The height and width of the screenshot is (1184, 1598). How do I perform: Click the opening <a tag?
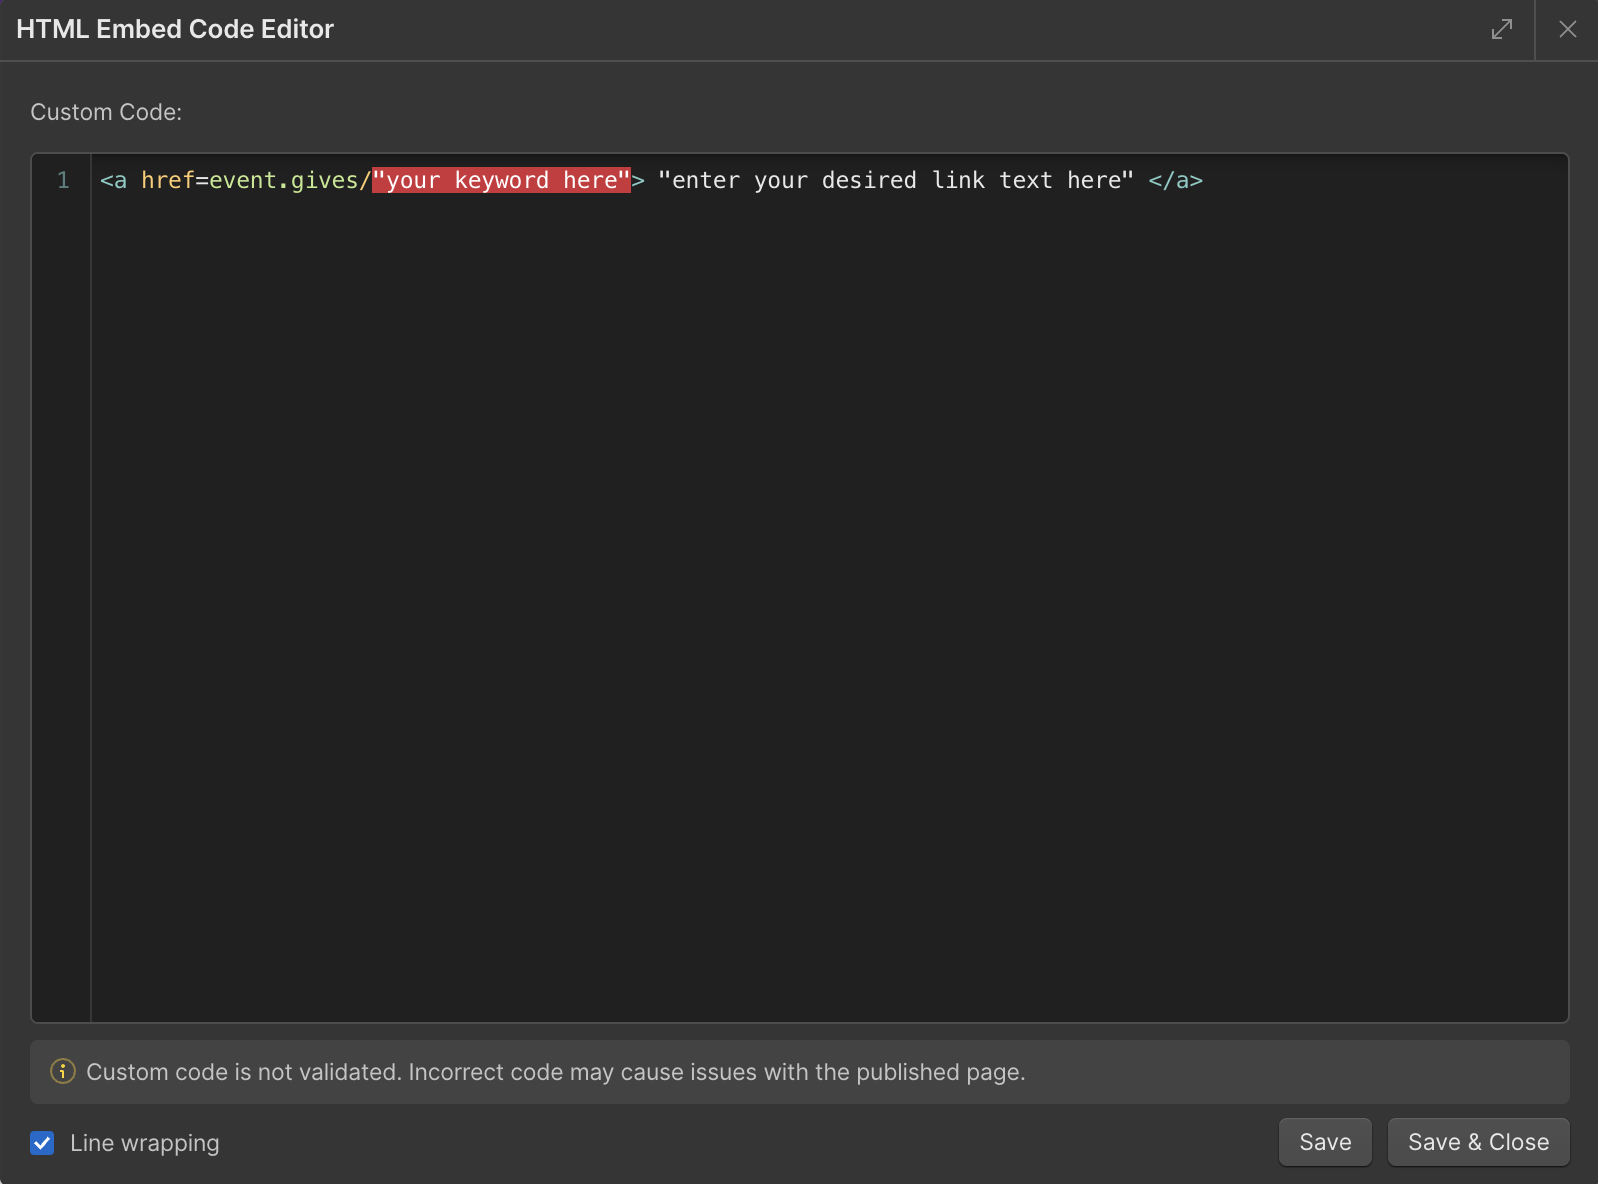pyautogui.click(x=113, y=180)
